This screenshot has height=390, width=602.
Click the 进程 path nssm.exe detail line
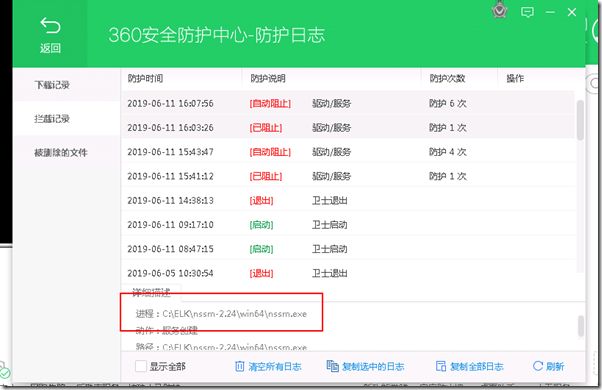pos(221,314)
